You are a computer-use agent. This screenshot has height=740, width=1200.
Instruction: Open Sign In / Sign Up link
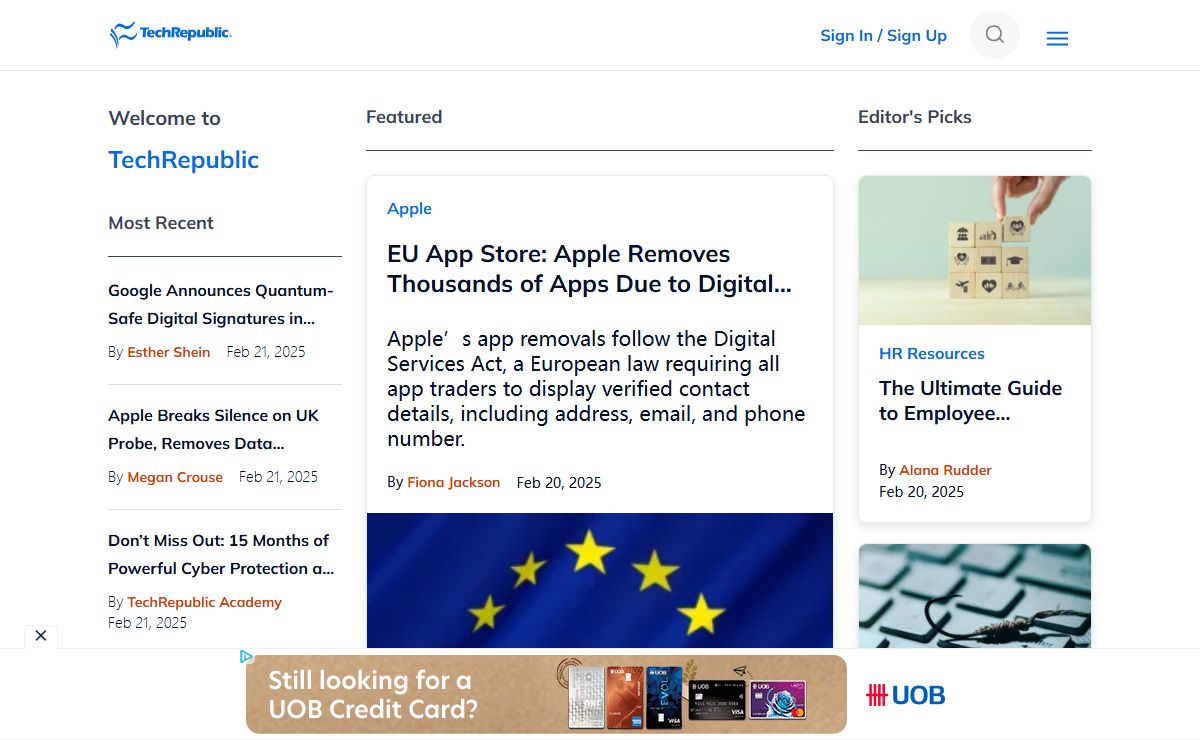pyautogui.click(x=883, y=36)
